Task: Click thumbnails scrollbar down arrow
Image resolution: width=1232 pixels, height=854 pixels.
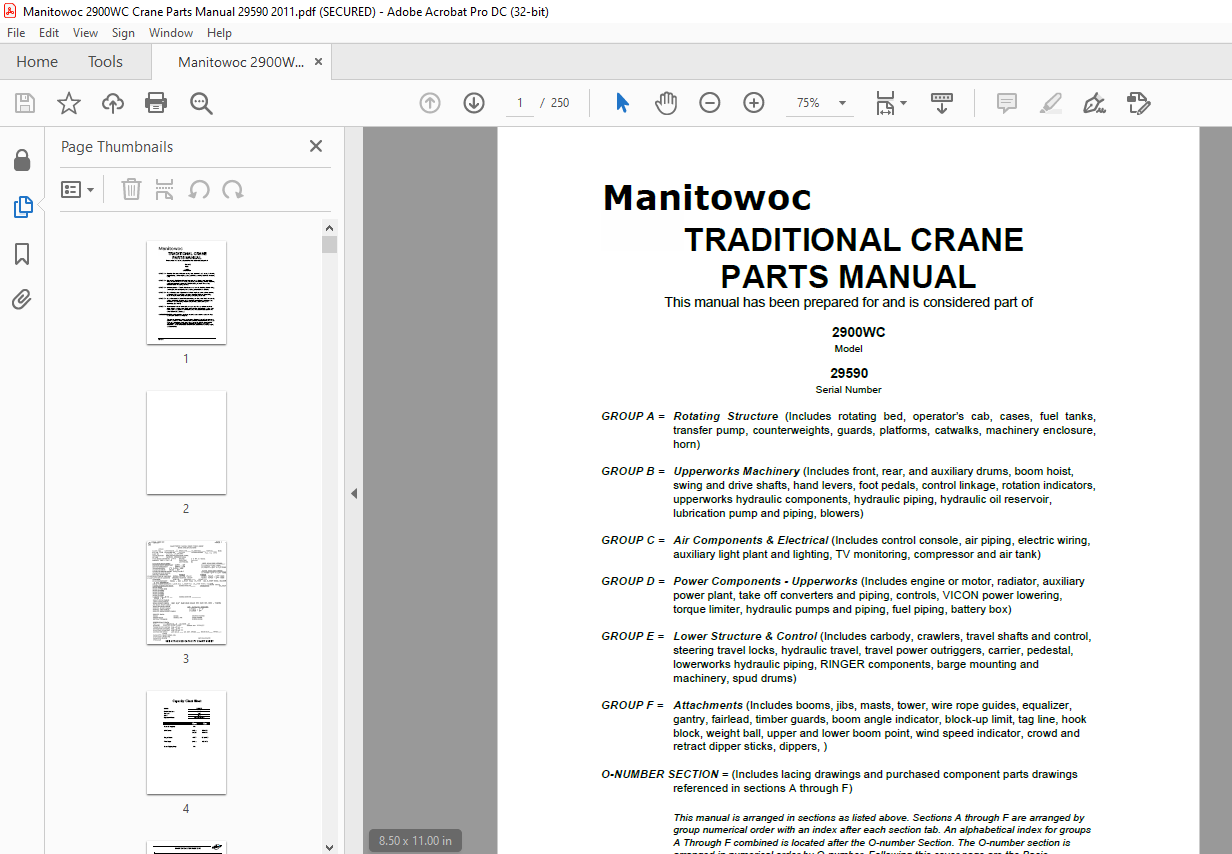Action: coord(329,847)
